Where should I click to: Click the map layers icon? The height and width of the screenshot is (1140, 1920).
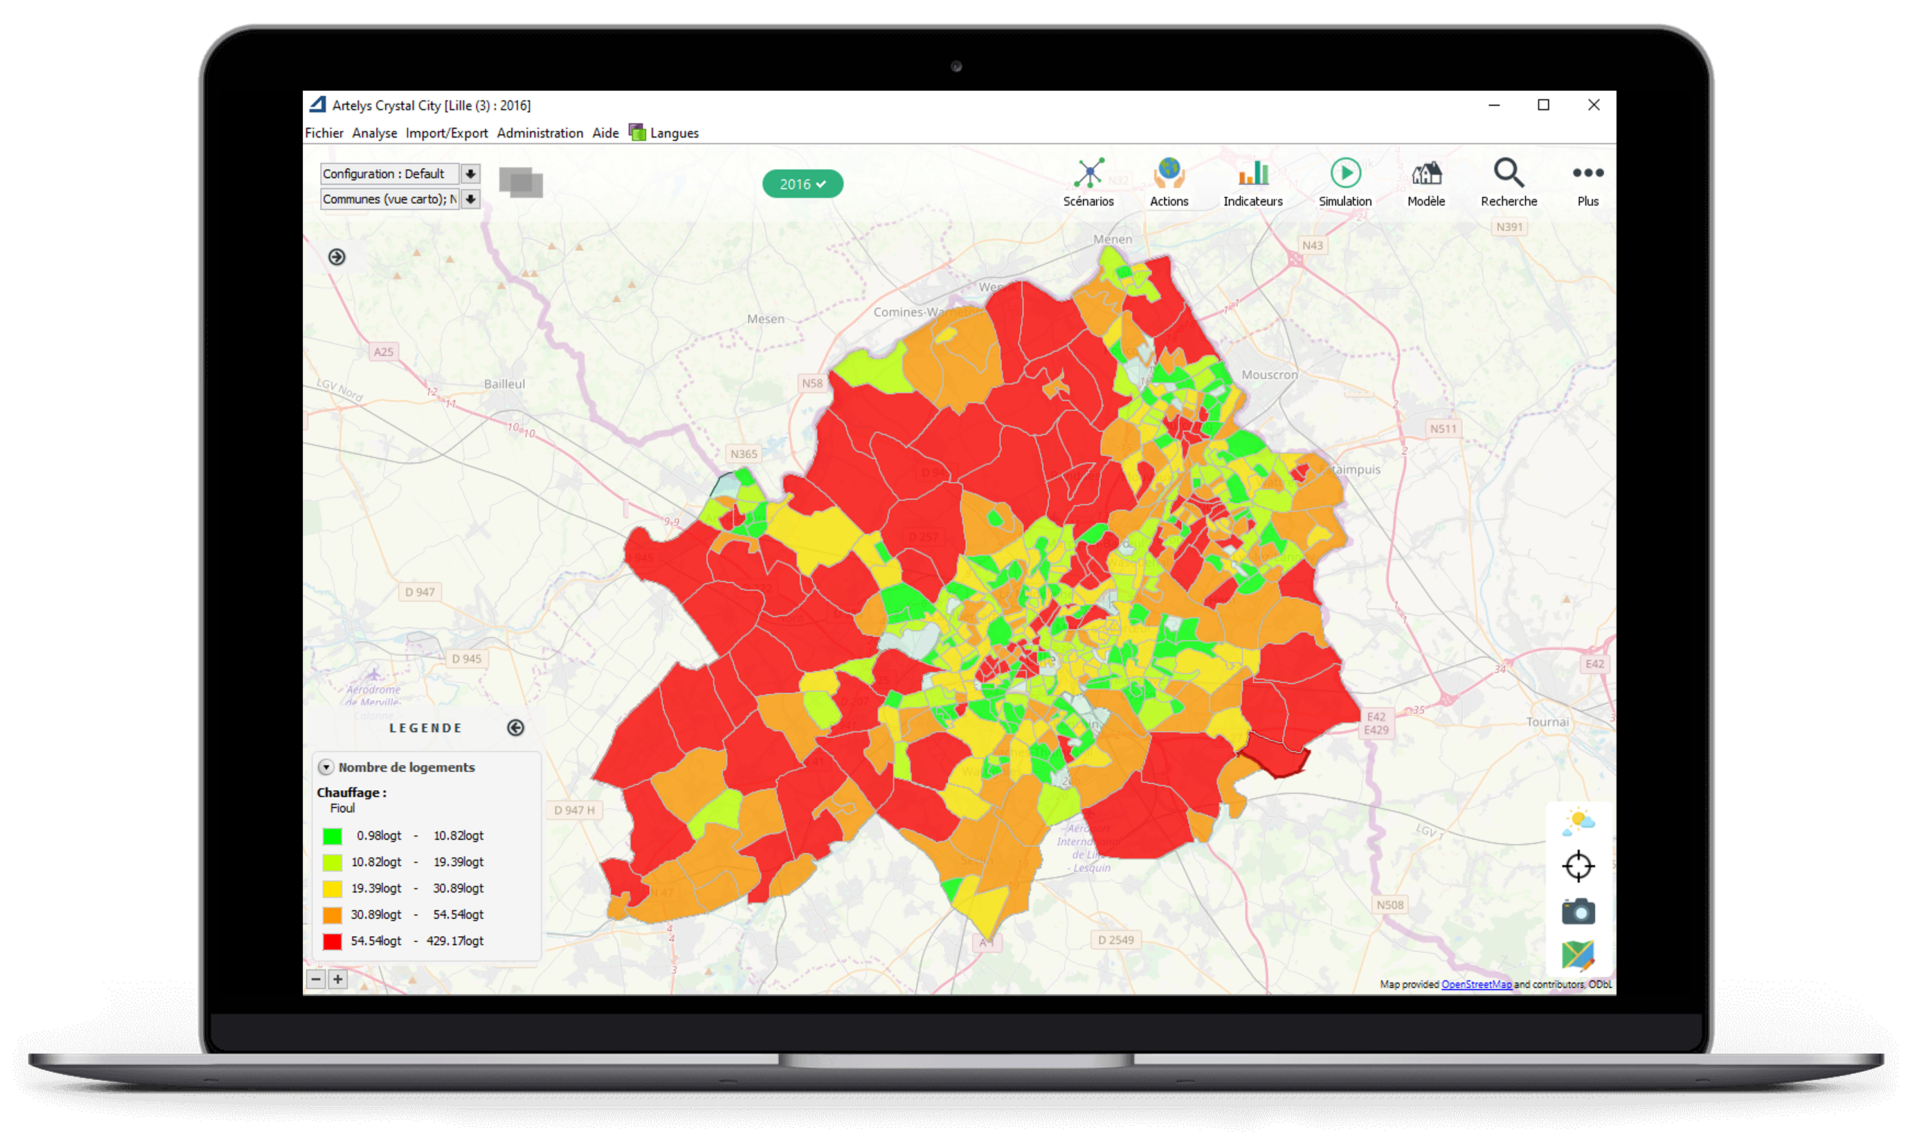(x=1578, y=955)
